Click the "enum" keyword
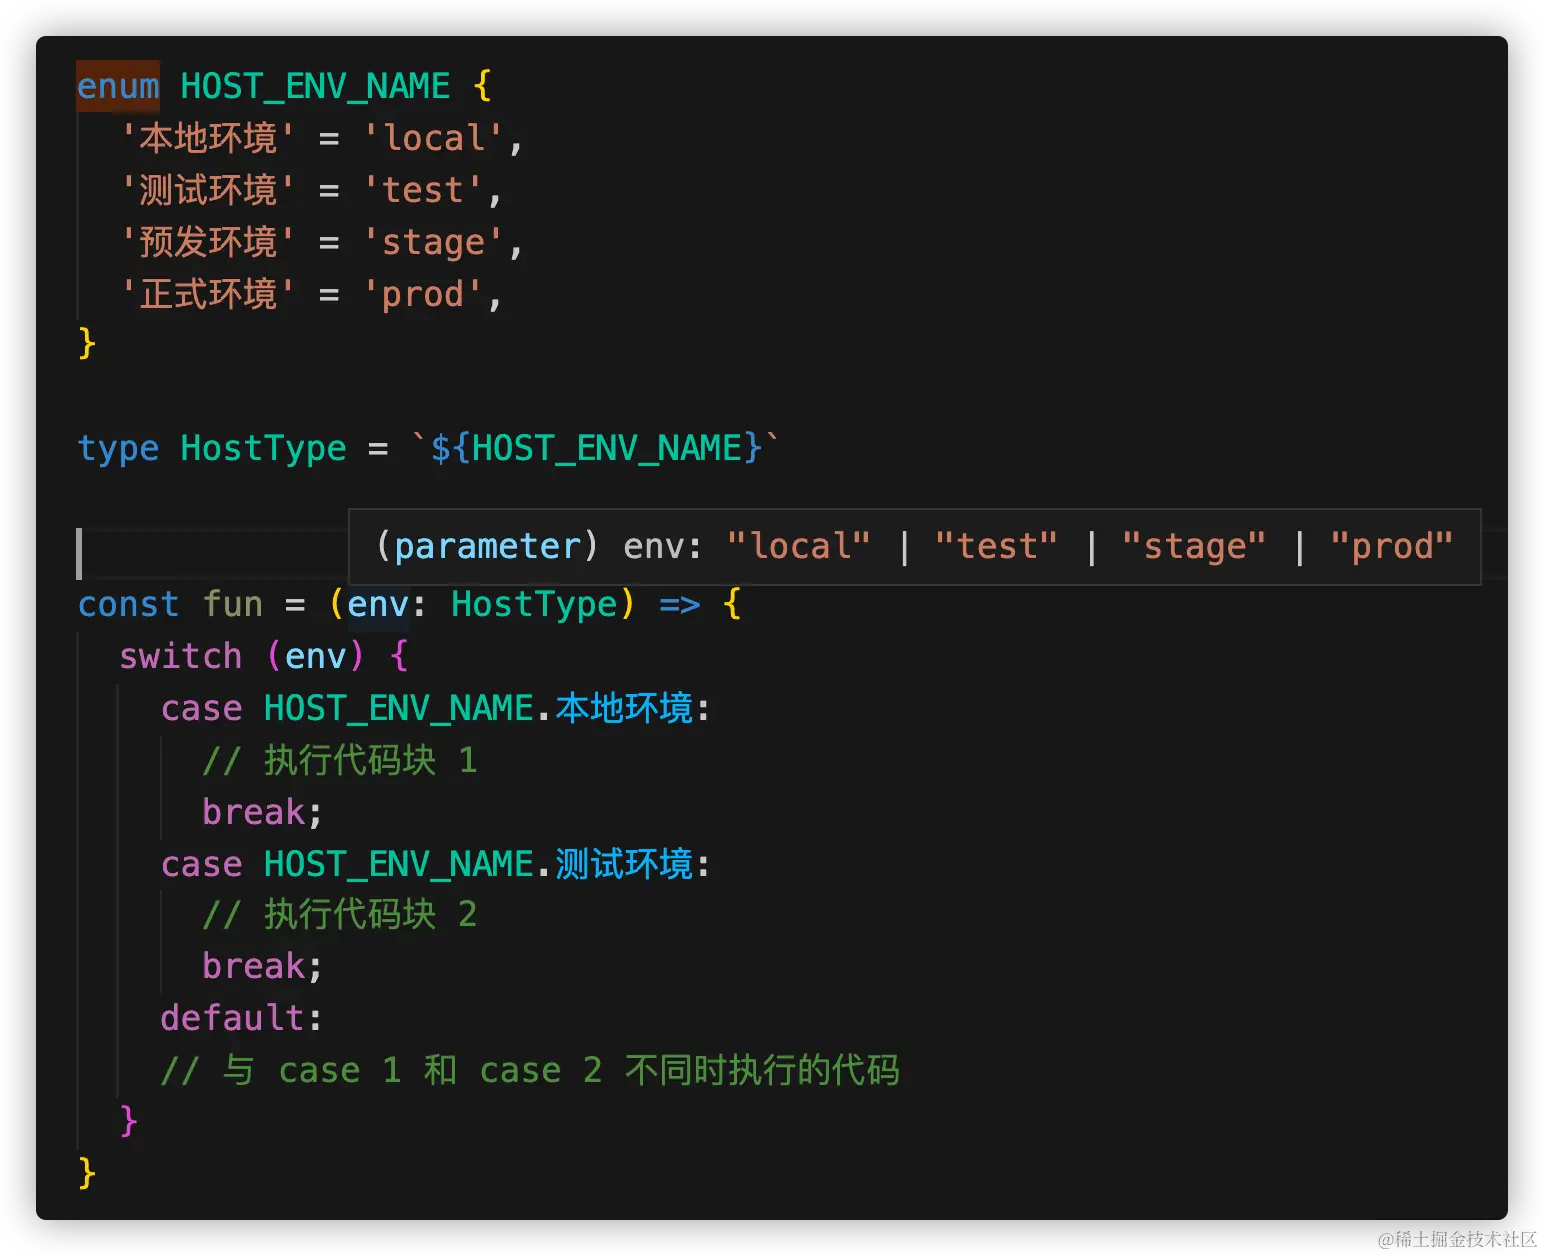 (x=118, y=86)
